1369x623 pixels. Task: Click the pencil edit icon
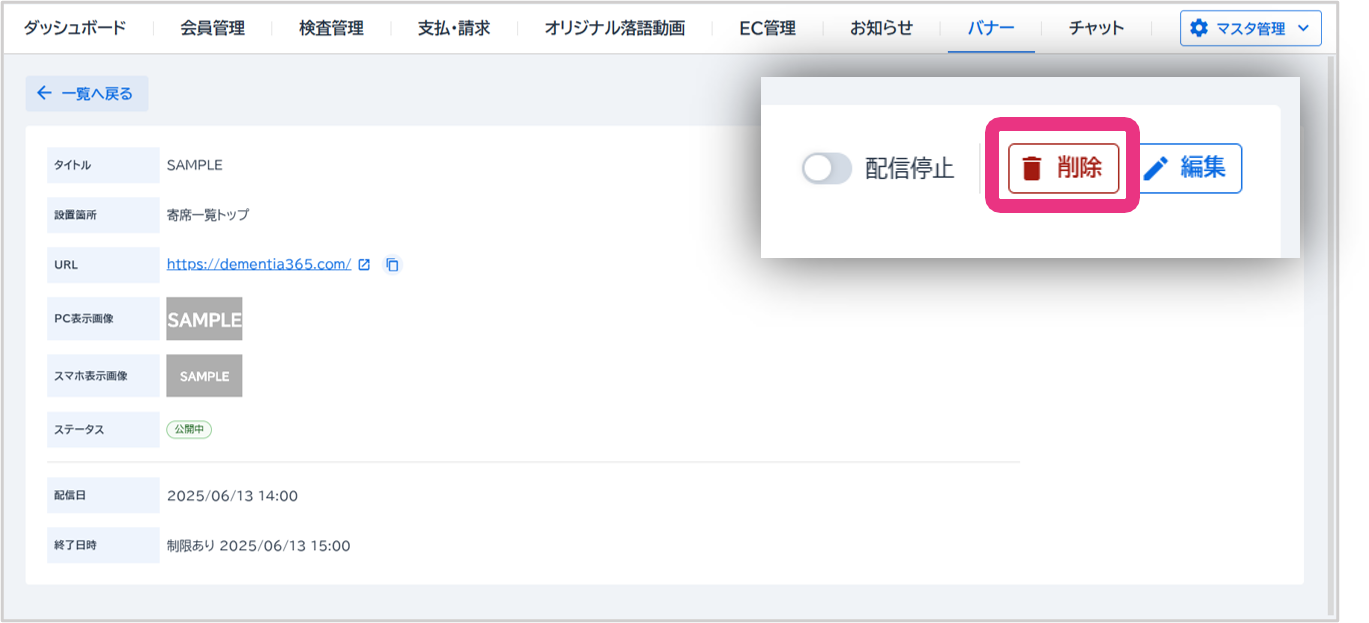click(1156, 168)
